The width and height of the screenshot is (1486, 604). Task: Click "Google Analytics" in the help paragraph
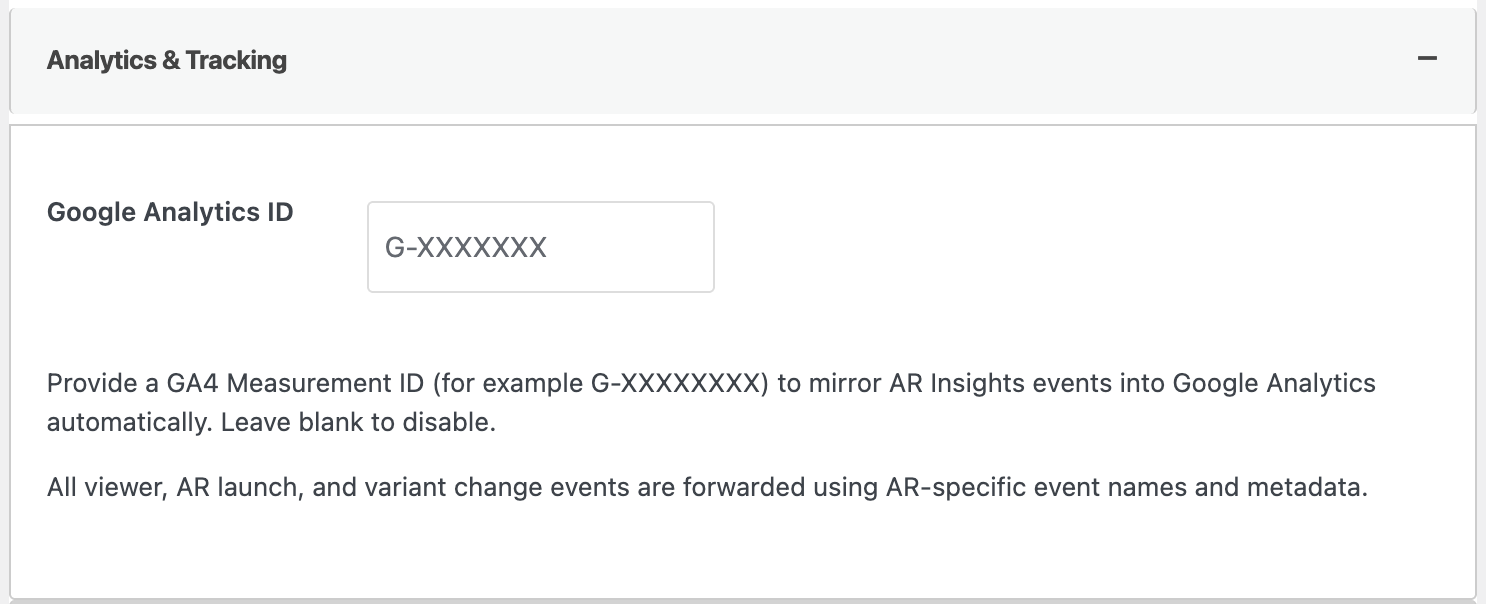pyautogui.click(x=1274, y=384)
